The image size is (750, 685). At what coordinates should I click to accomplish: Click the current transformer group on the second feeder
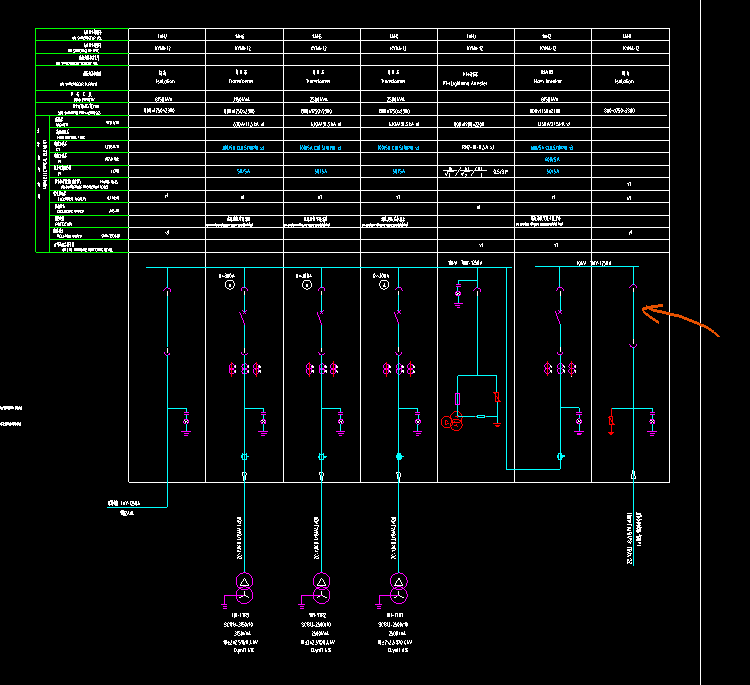(x=244, y=369)
